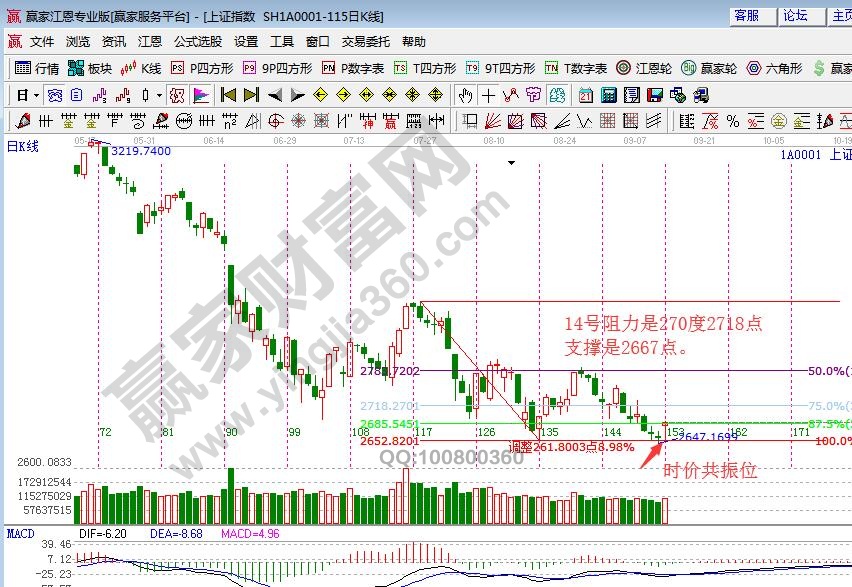Click the 客服 button
Viewport: 852px width, 587px height.
pos(746,16)
